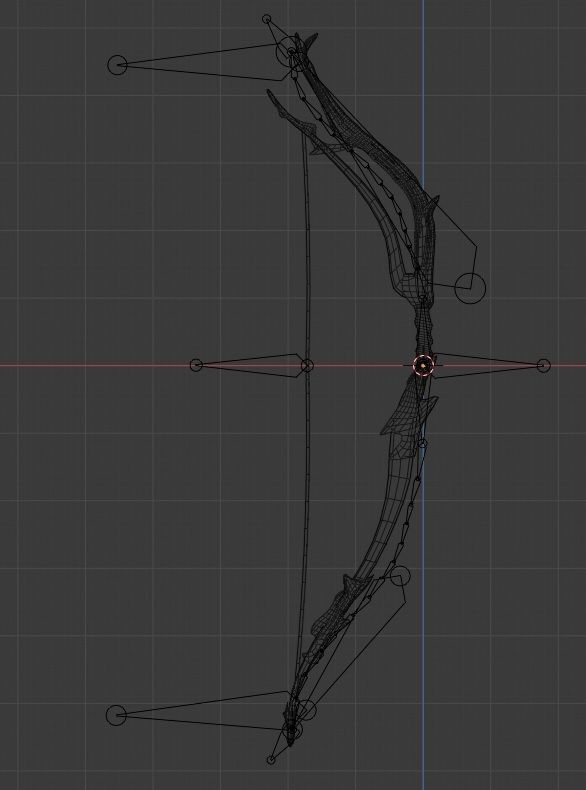586x790 pixels.
Task: Select the string-pull control circle left of the bowstring
Action: pyautogui.click(x=196, y=365)
